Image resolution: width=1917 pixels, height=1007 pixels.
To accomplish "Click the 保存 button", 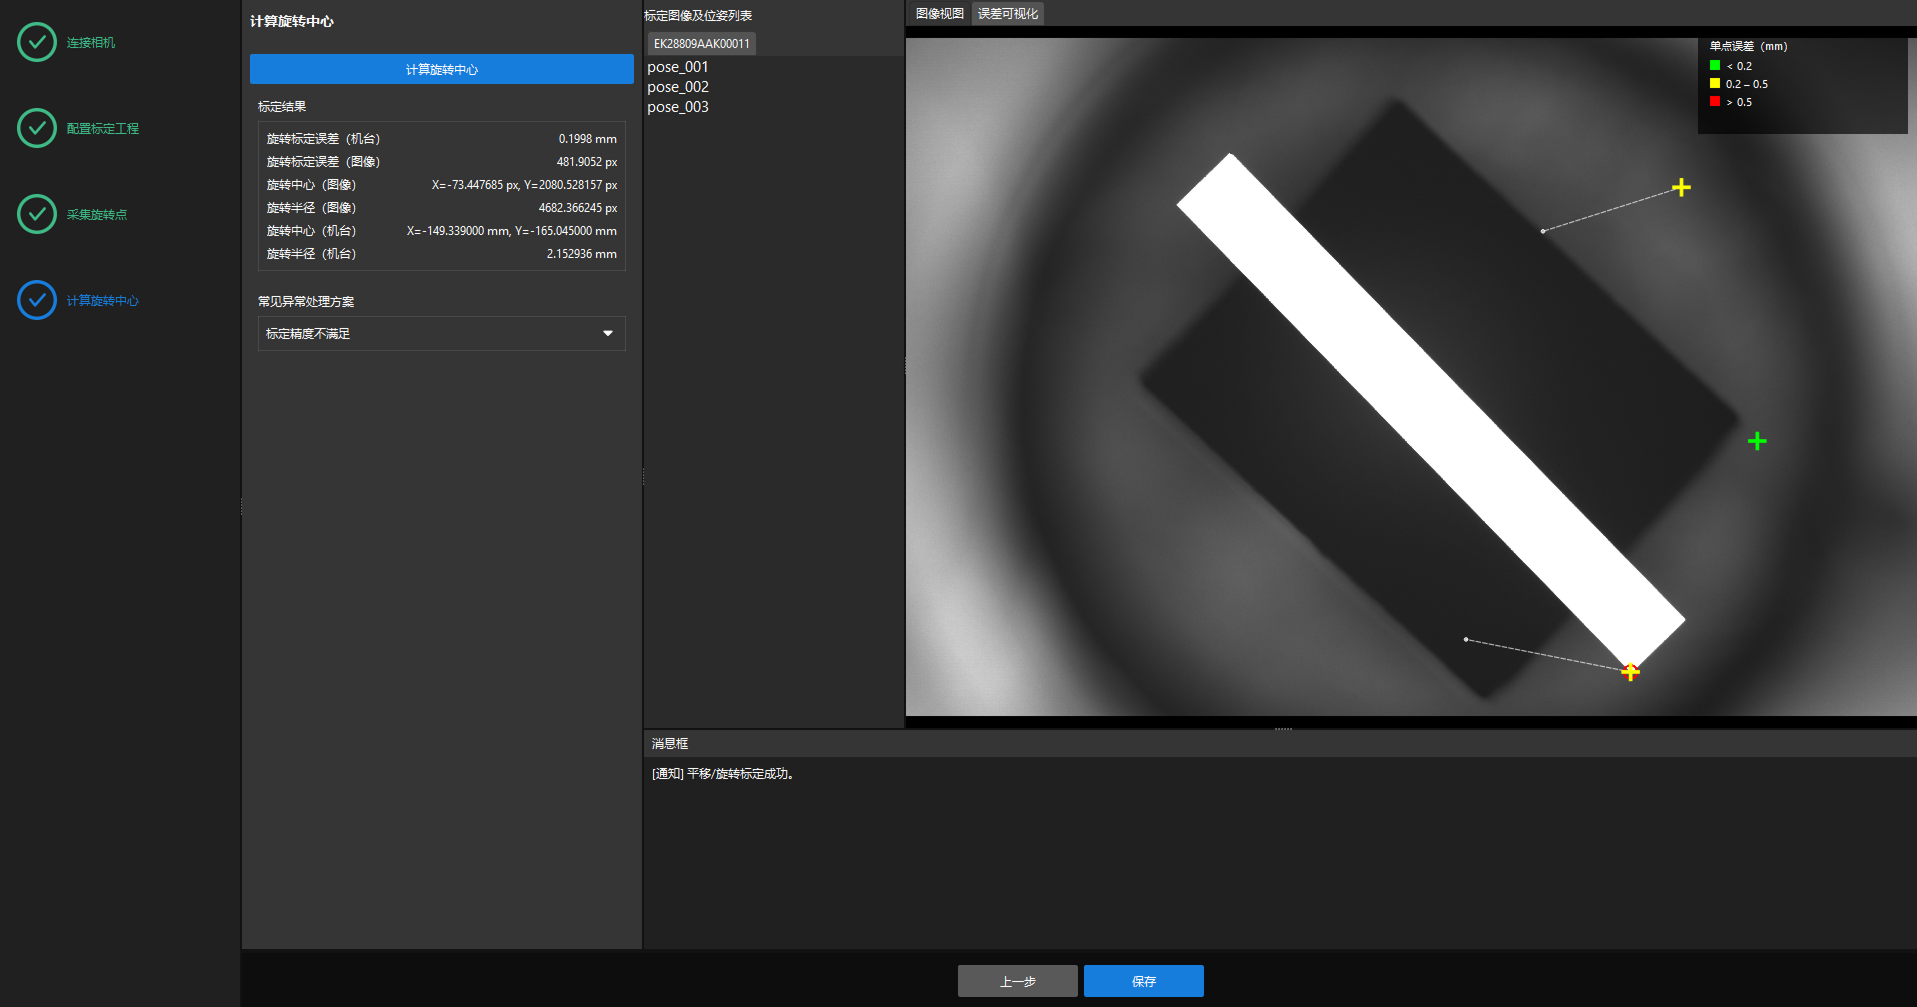I will coord(1144,981).
